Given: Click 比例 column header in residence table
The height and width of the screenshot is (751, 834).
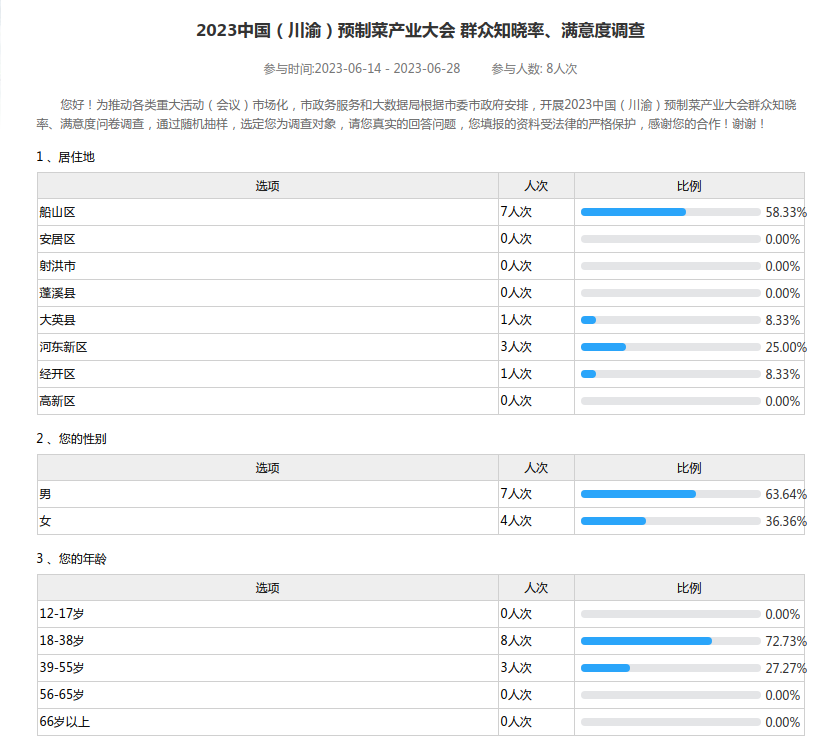Looking at the screenshot, I should [689, 186].
